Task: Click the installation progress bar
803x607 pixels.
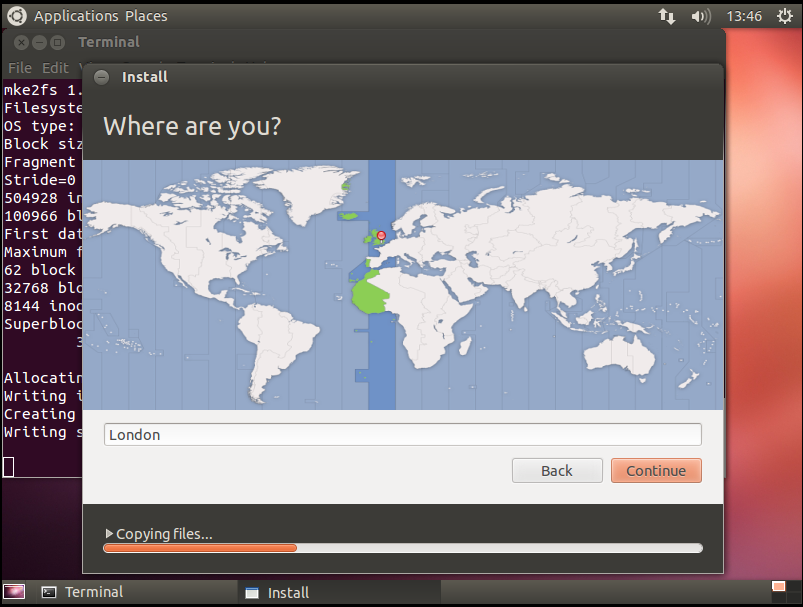Action: click(x=402, y=548)
